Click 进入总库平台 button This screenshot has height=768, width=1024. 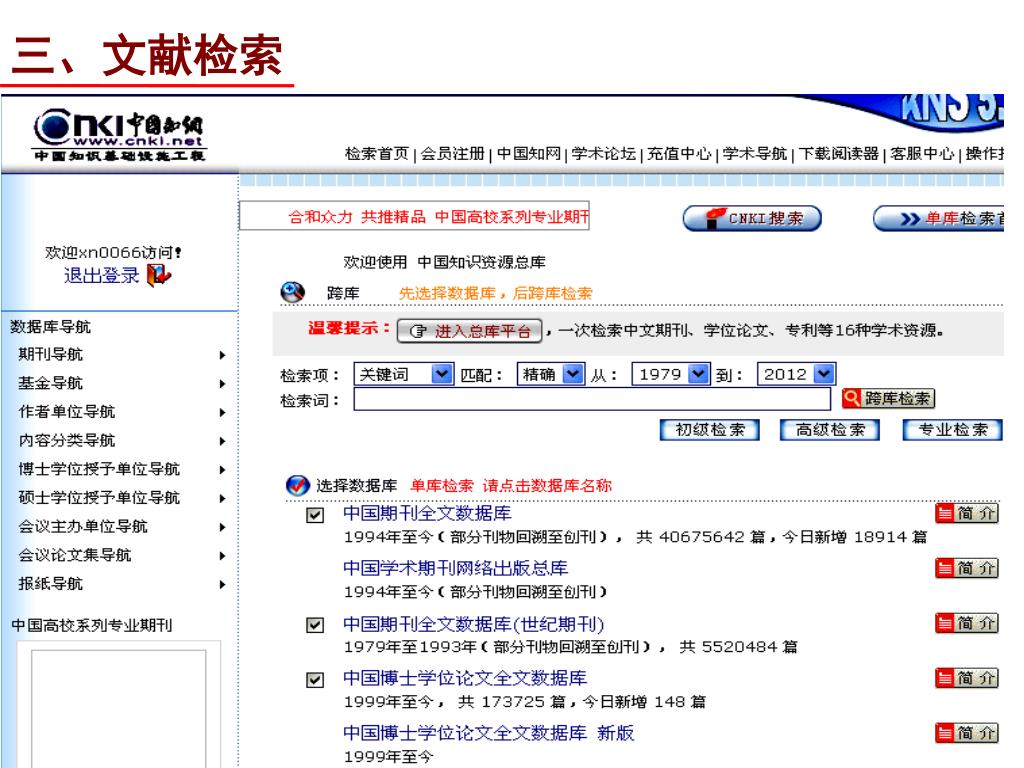point(470,331)
